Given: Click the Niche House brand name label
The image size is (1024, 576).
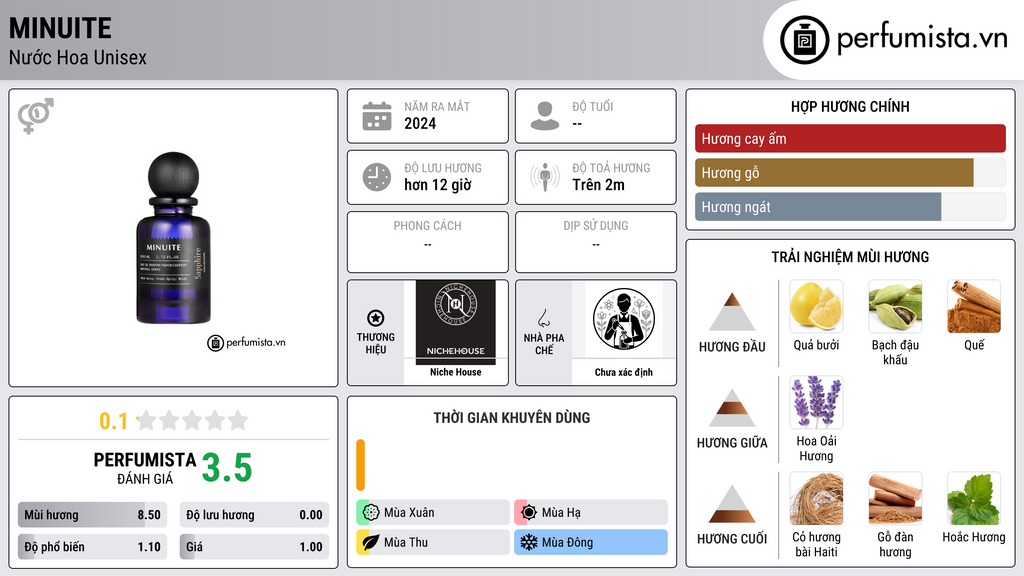Looking at the screenshot, I should [455, 372].
